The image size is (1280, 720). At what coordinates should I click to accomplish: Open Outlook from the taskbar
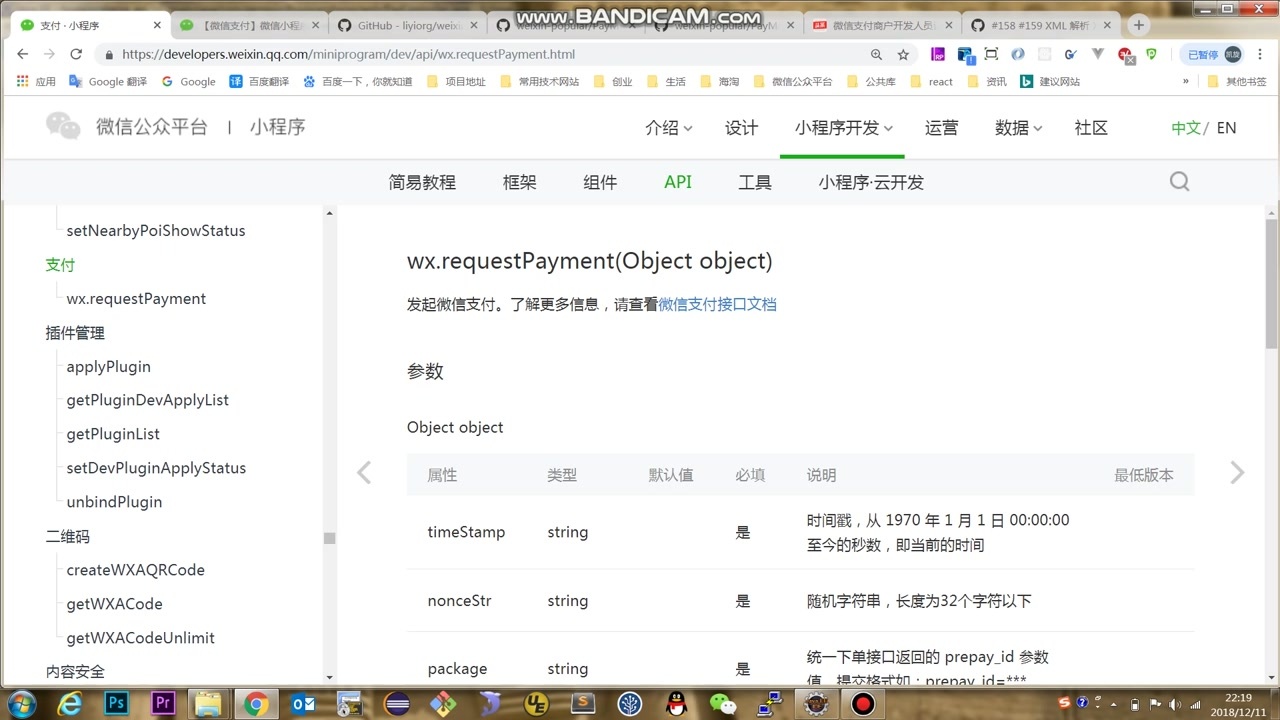coord(303,703)
